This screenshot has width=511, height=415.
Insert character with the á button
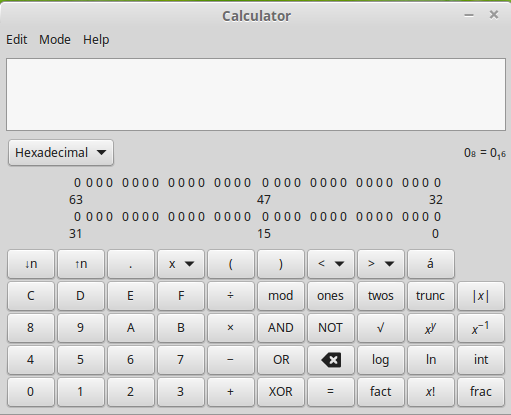[x=431, y=264]
